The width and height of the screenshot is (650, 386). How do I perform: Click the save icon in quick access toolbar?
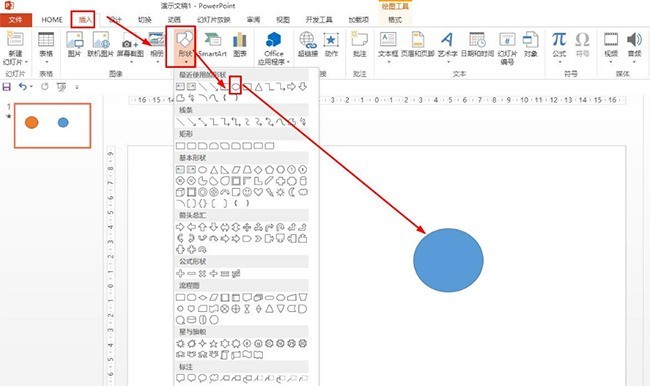tap(7, 87)
